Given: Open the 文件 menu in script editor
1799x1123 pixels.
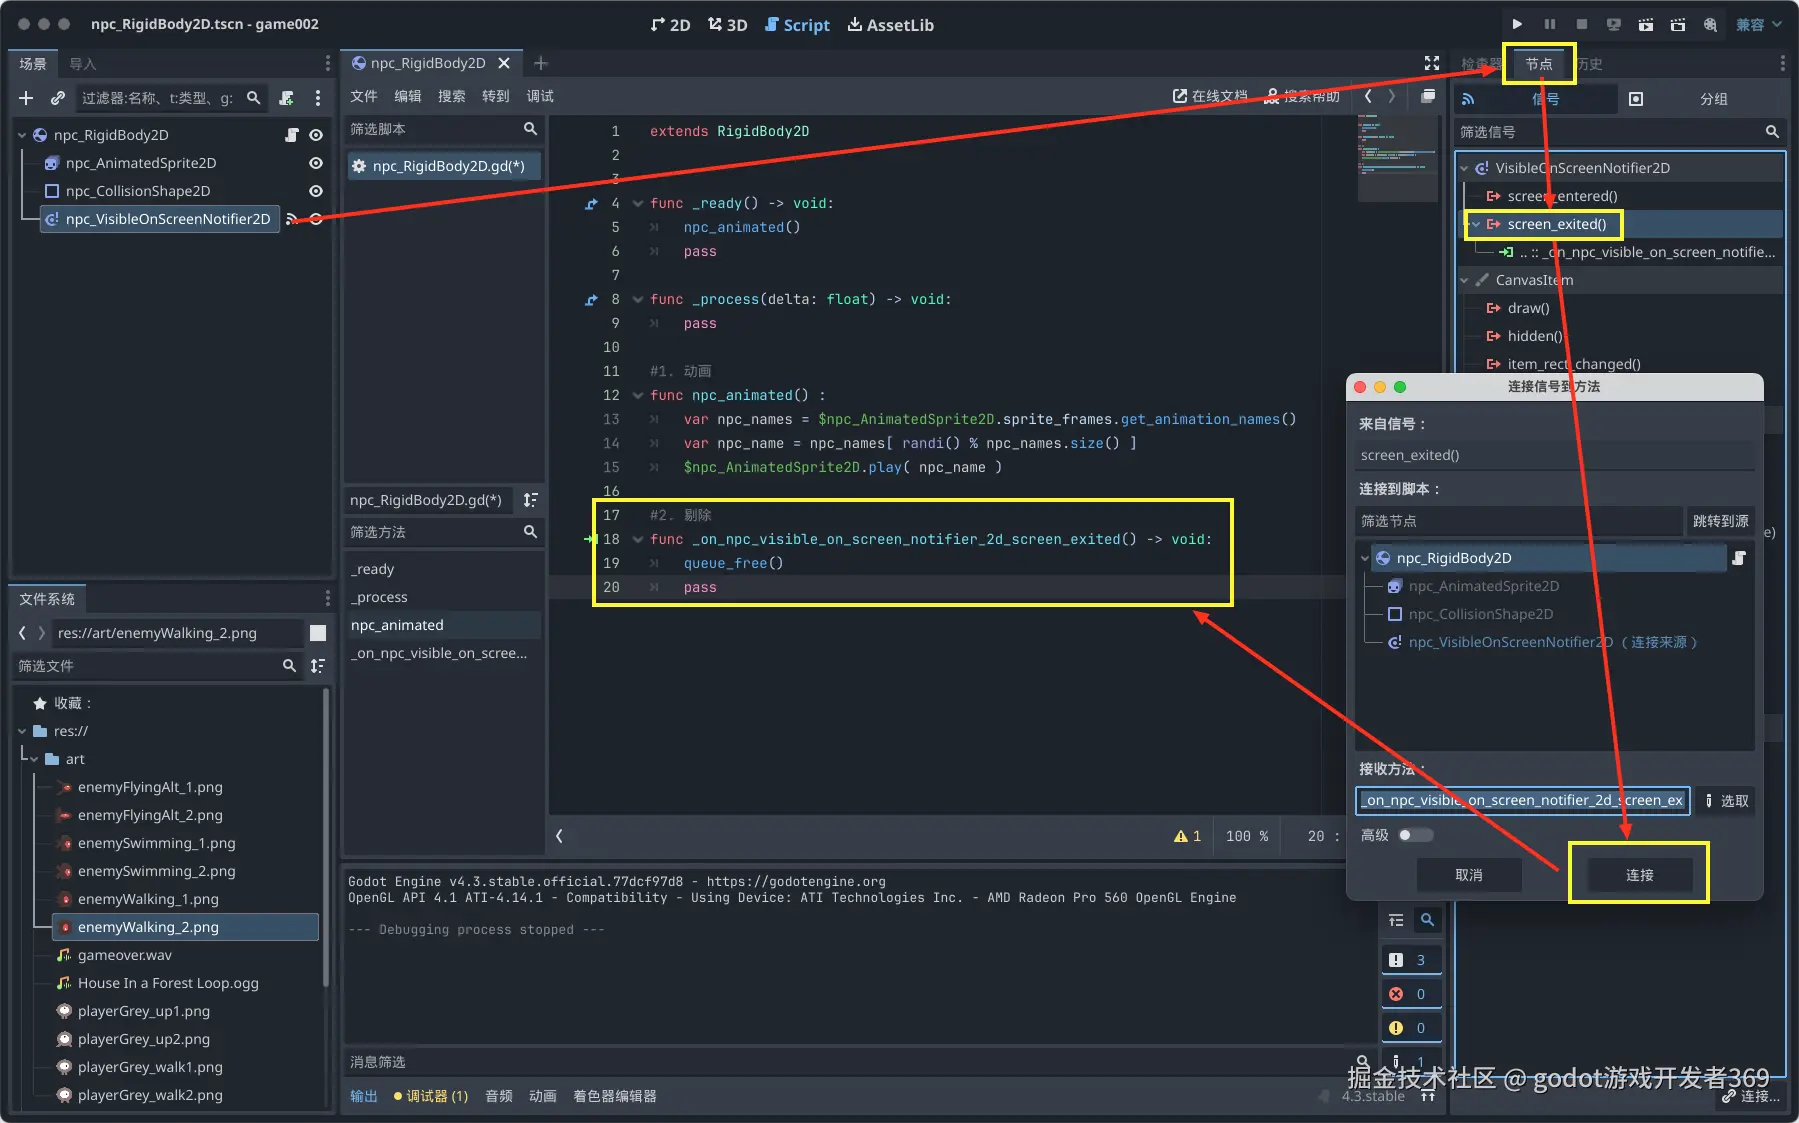Looking at the screenshot, I should pos(364,96).
